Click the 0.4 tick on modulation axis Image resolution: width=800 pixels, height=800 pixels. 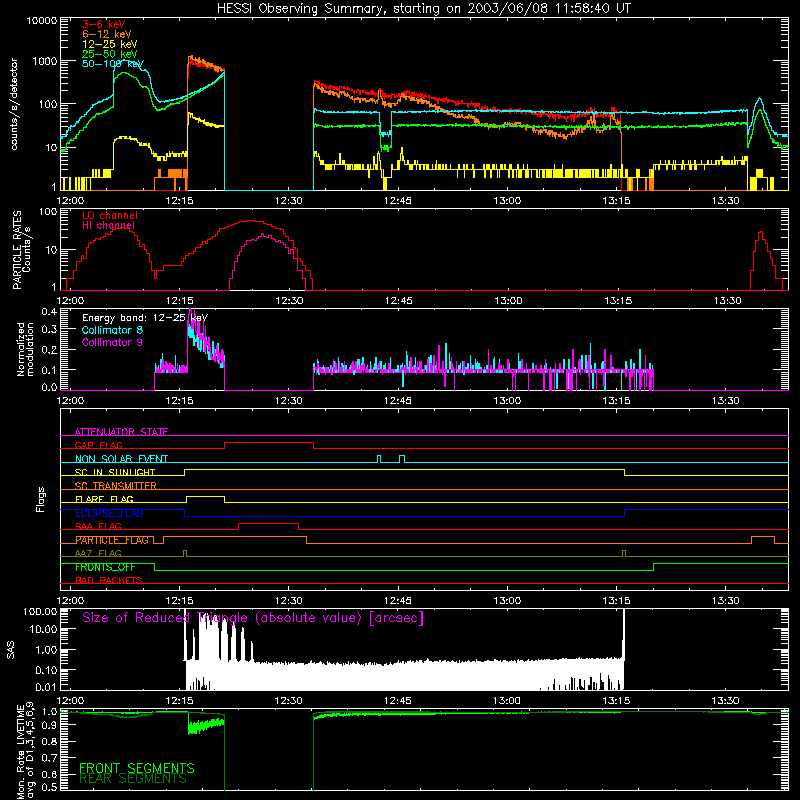coord(49,311)
